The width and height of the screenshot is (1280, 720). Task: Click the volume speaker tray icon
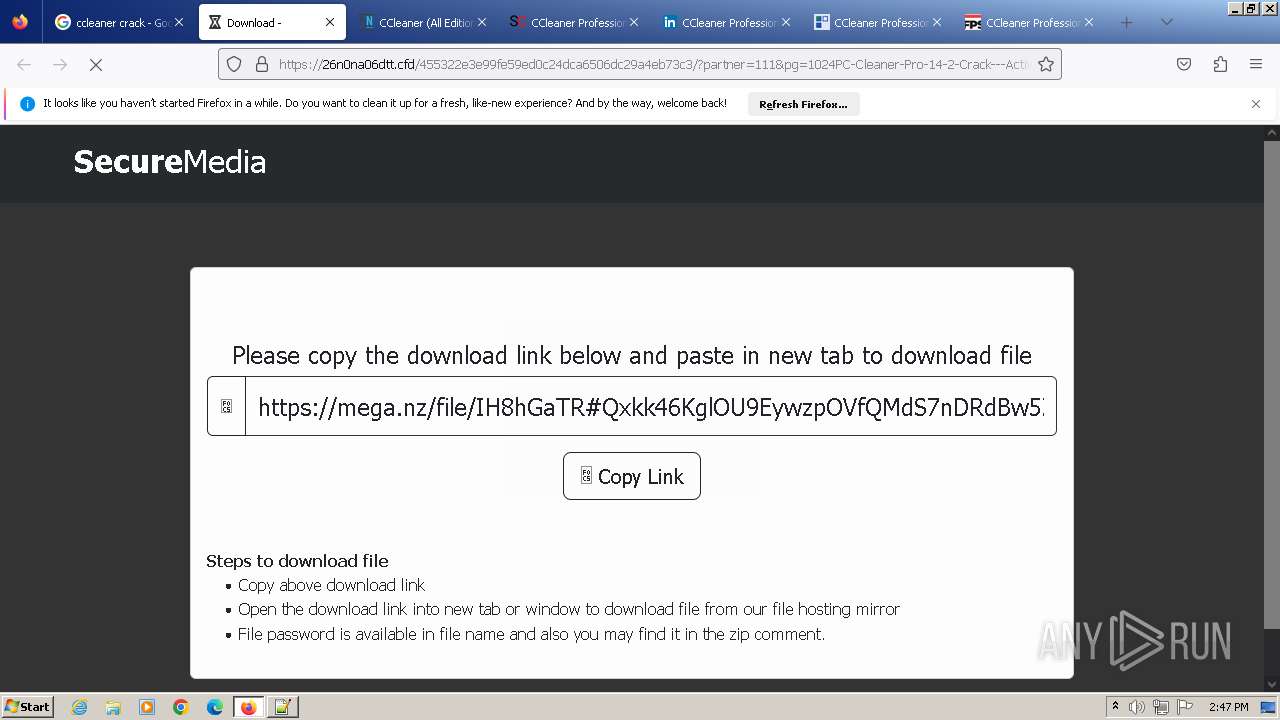tap(1137, 707)
